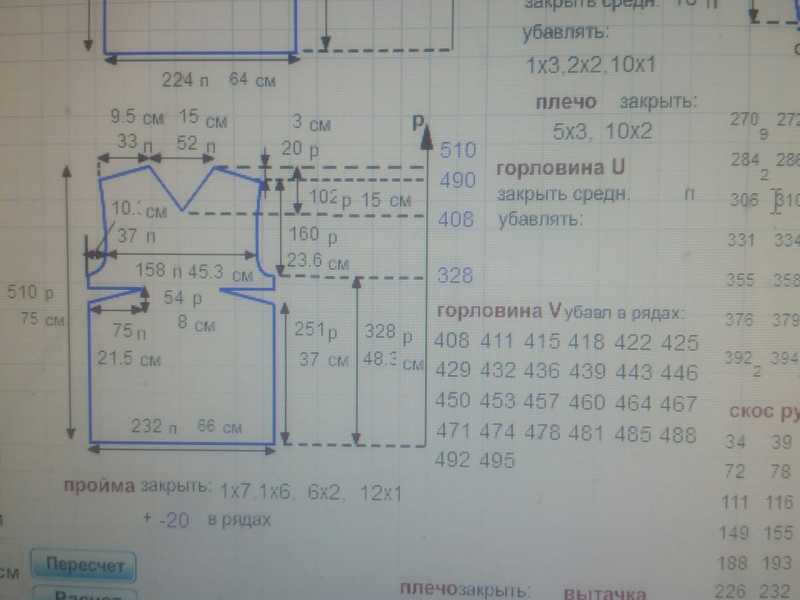Screen dimensions: 800x600
Task: Click the 5x3, 10x2 shoulder values
Action: [602, 130]
